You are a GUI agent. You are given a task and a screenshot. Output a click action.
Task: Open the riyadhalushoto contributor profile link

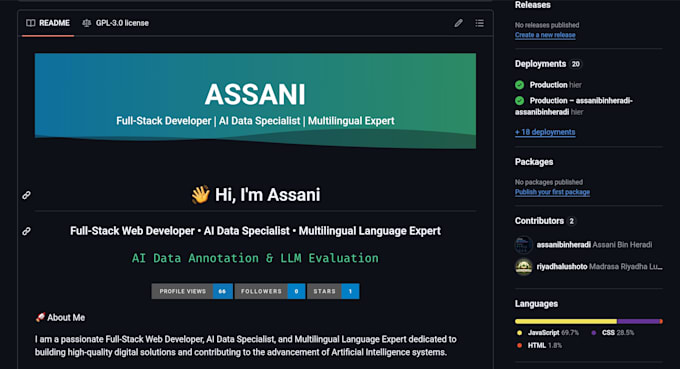pyautogui.click(x=562, y=266)
